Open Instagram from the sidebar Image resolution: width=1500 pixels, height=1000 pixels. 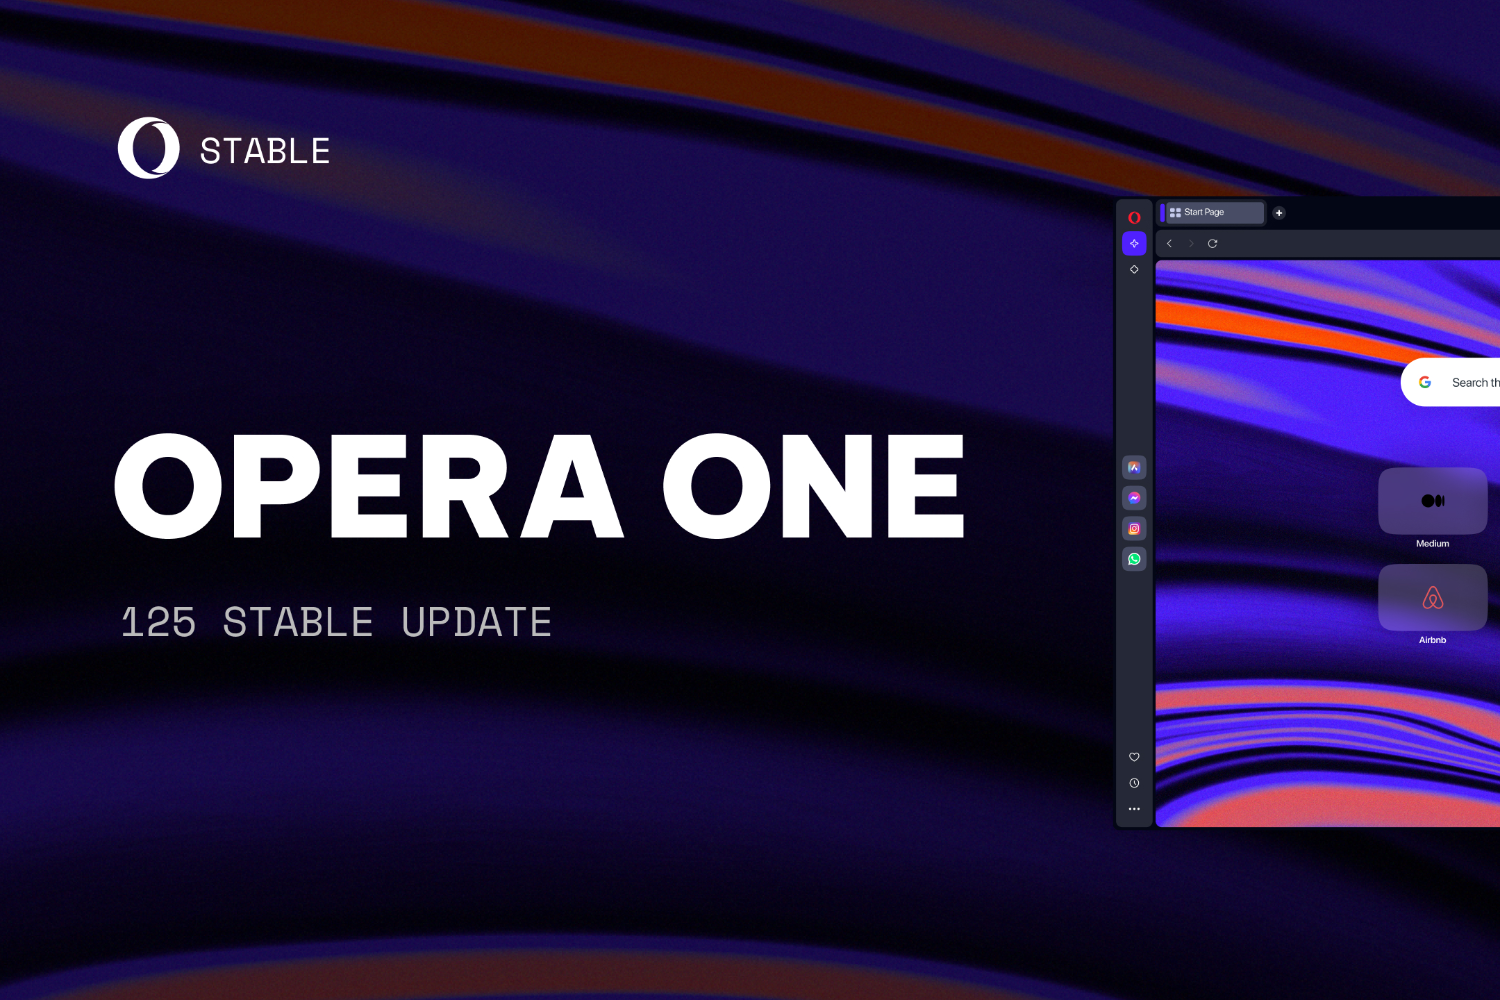pyautogui.click(x=1134, y=528)
